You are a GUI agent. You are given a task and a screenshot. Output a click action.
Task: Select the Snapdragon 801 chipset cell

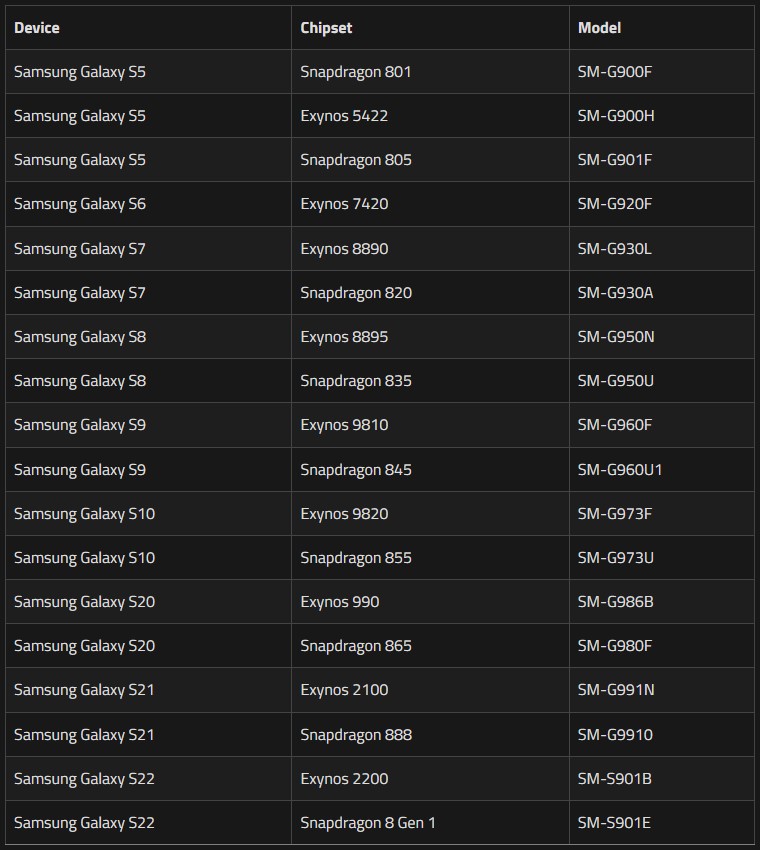[x=356, y=72]
